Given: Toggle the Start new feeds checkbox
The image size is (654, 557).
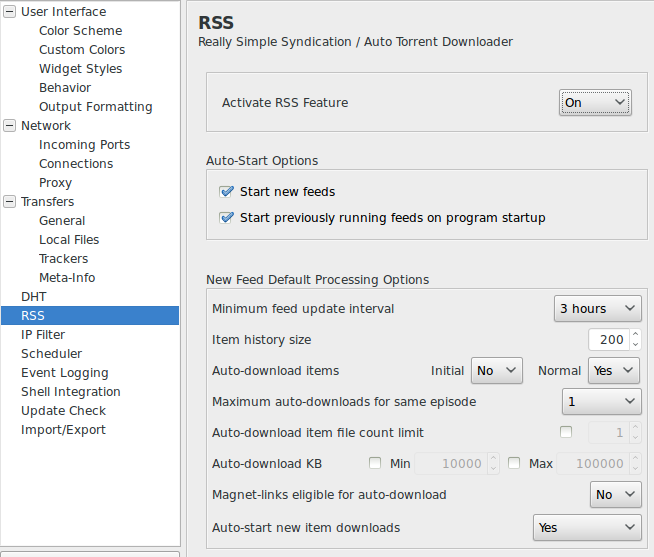Looking at the screenshot, I should [x=226, y=192].
